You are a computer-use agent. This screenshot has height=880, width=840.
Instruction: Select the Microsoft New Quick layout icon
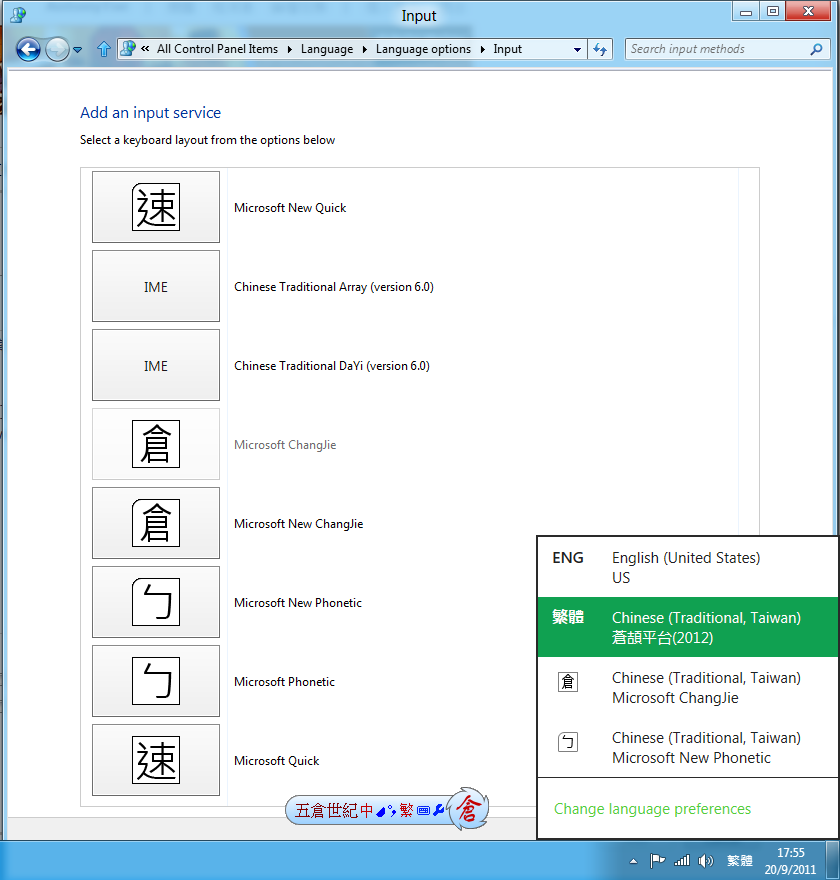point(156,207)
